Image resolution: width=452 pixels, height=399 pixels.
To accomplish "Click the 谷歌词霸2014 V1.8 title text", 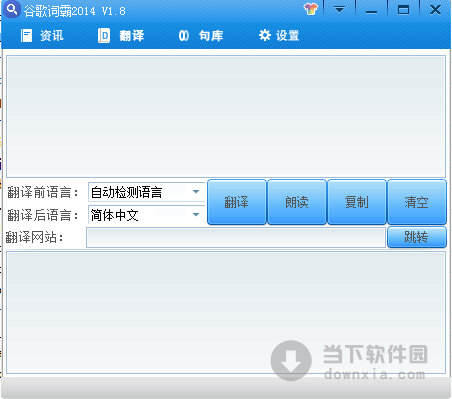I will click(75, 11).
